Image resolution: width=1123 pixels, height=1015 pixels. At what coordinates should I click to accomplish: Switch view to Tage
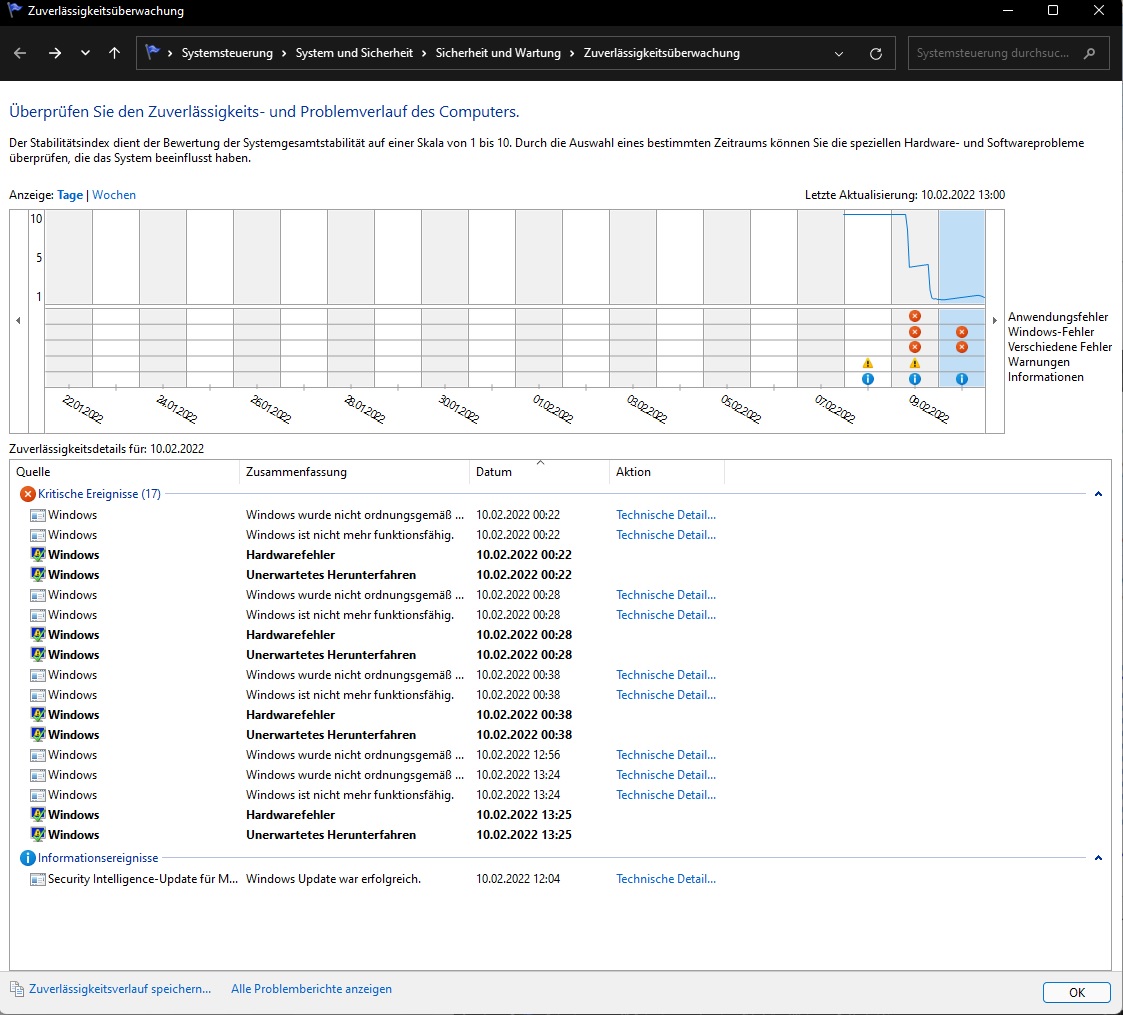70,195
